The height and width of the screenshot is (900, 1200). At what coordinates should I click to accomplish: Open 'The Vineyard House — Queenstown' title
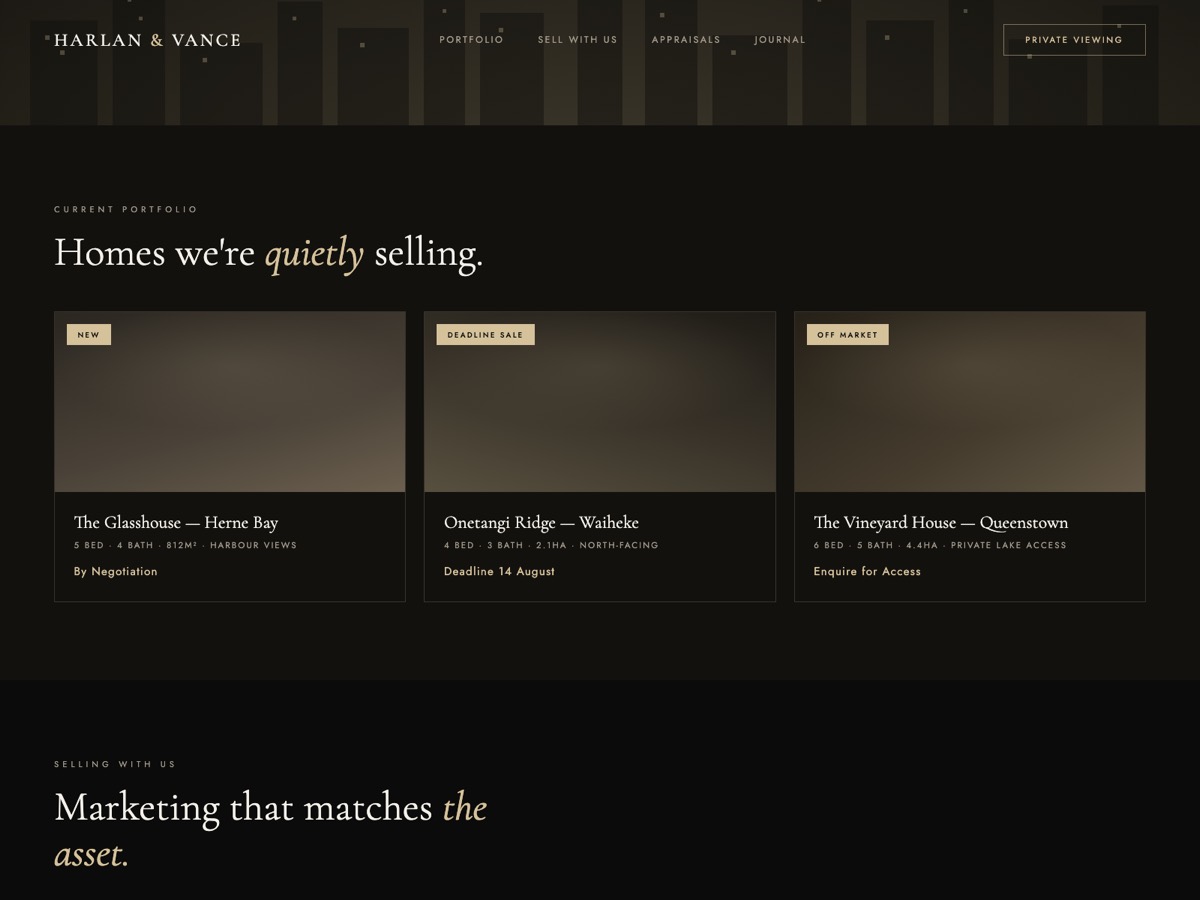click(941, 522)
